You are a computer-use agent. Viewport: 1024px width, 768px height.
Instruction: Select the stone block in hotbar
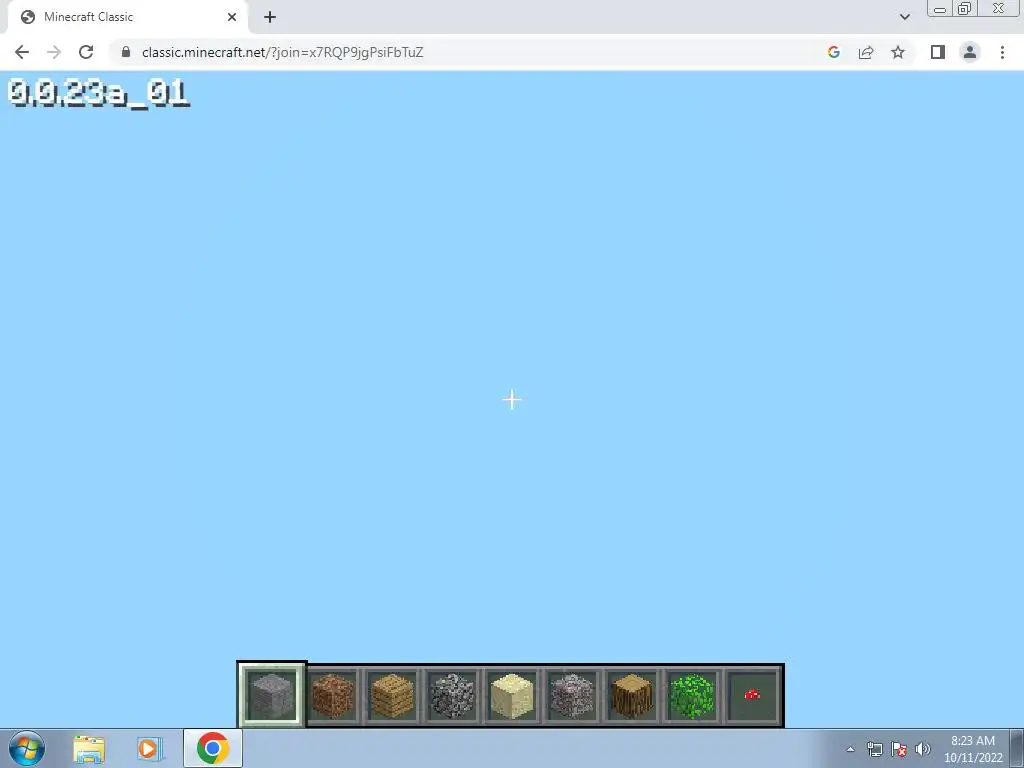click(x=272, y=695)
